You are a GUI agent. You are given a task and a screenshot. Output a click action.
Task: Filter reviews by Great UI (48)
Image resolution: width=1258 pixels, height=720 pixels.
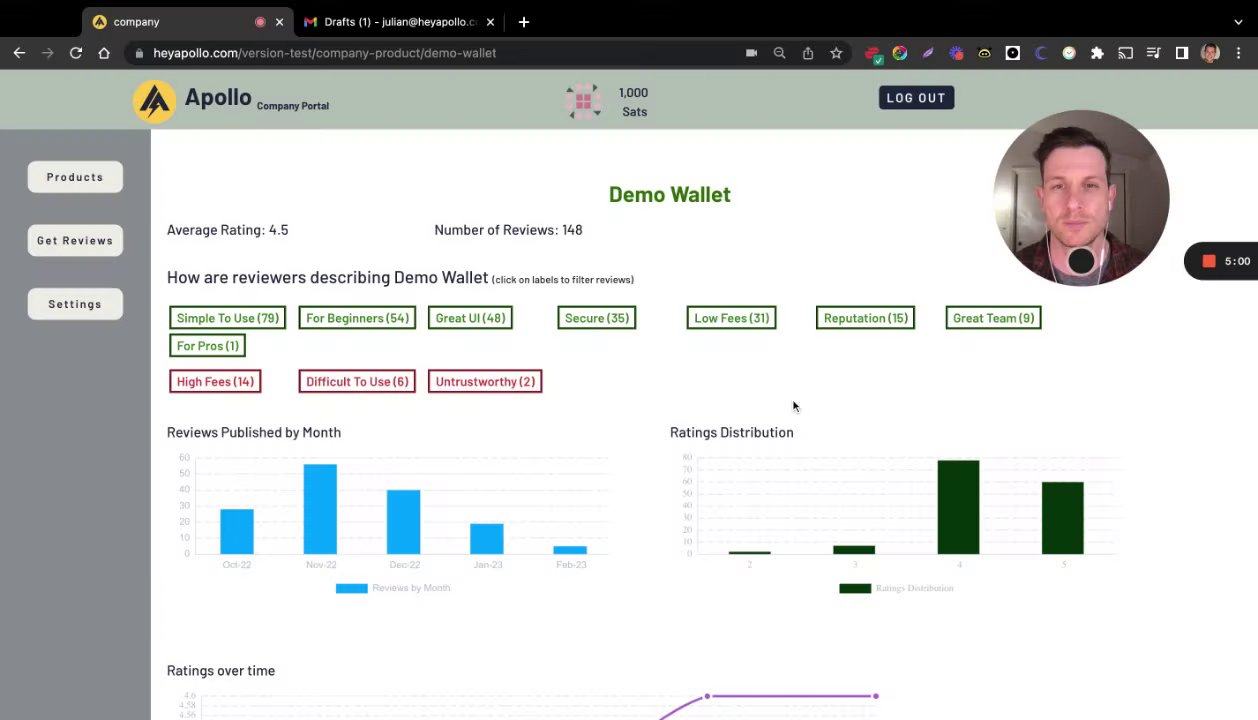(x=470, y=318)
